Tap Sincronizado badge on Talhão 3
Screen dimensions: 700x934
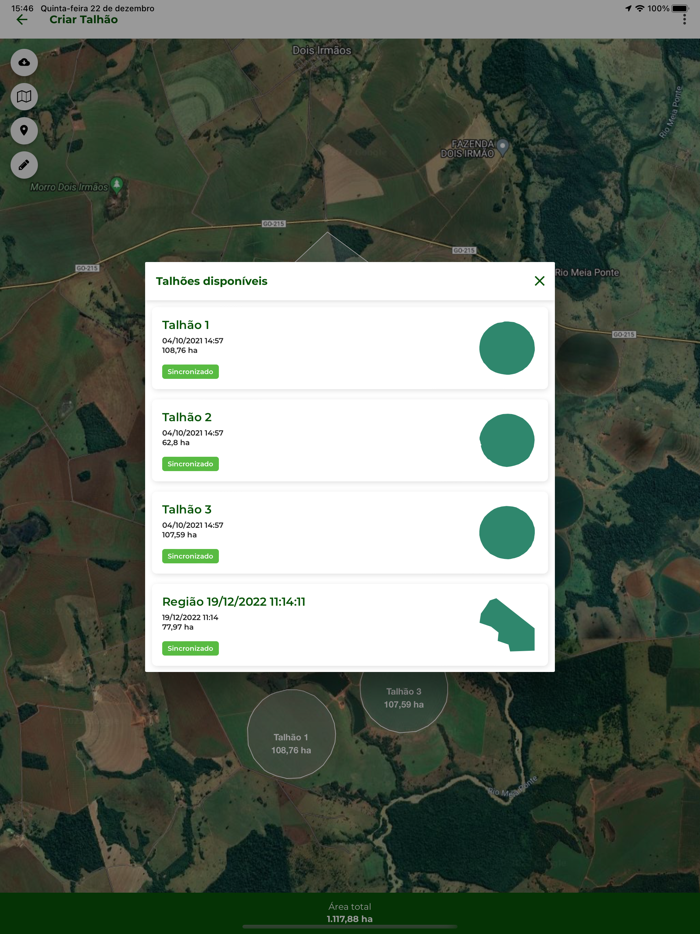click(x=190, y=556)
